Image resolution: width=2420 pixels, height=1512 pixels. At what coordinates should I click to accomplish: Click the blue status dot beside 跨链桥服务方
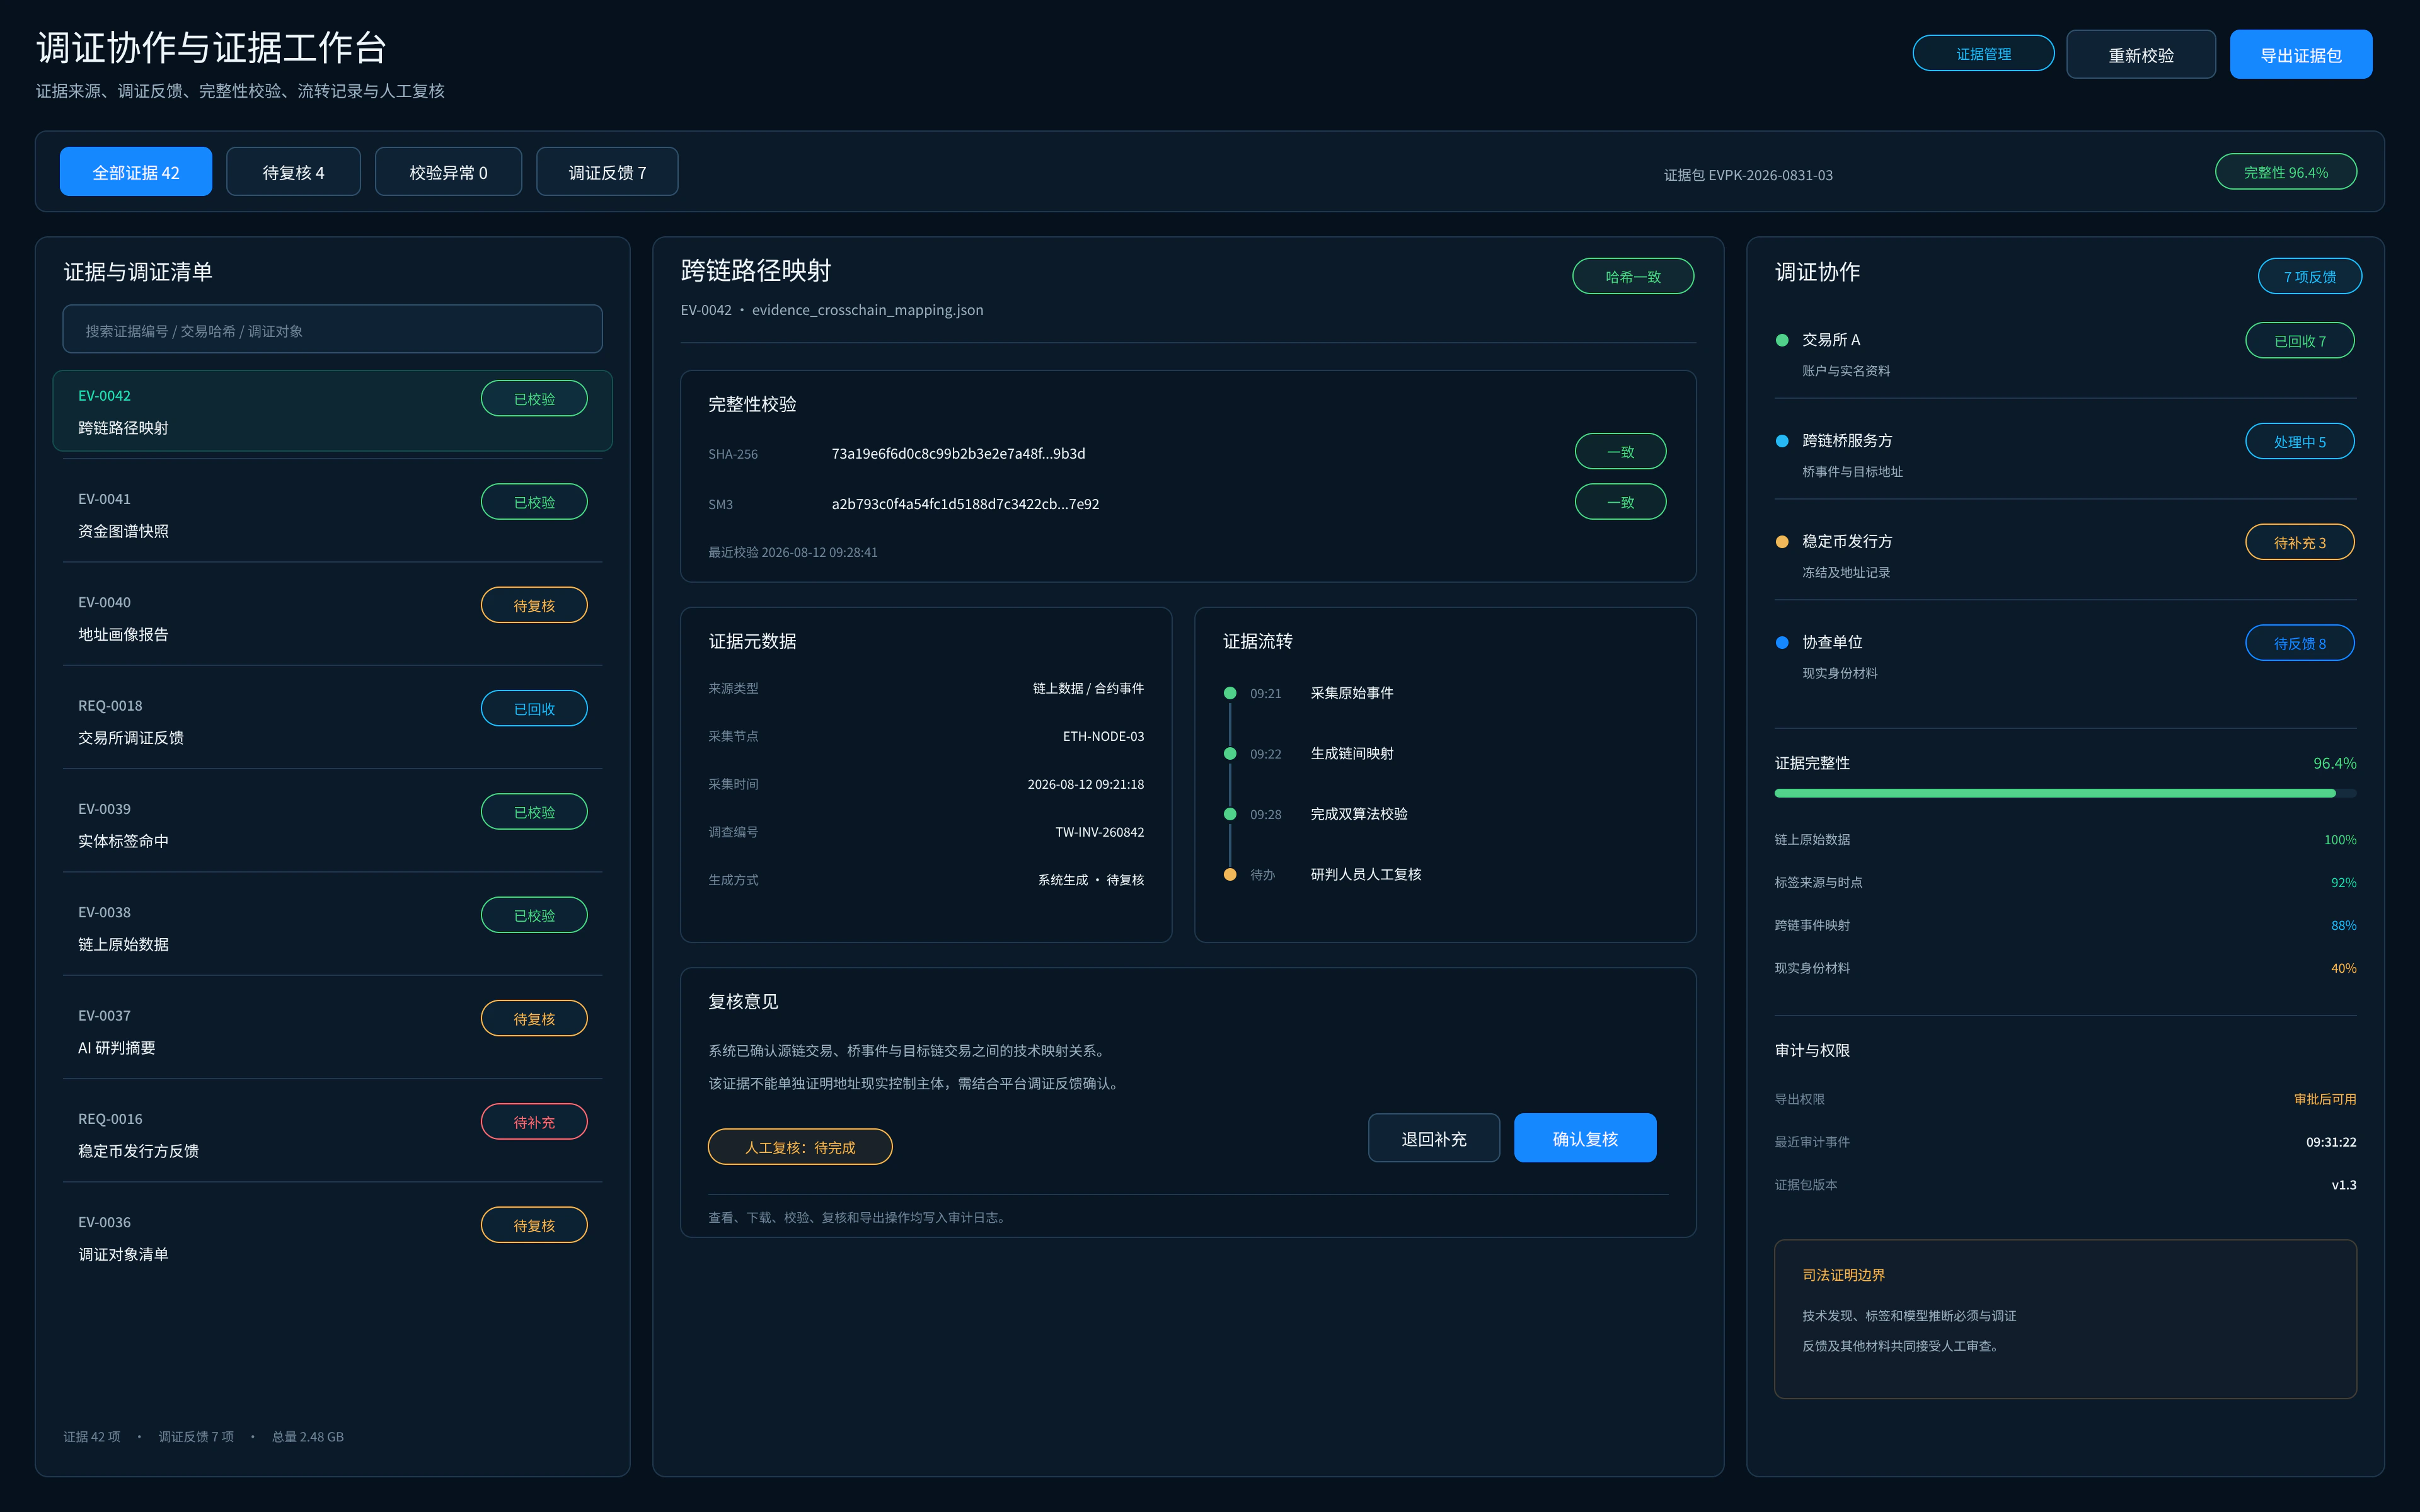(1782, 441)
